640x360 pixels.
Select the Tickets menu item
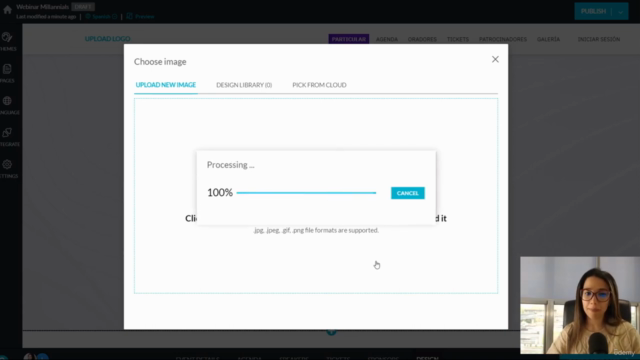click(x=458, y=39)
